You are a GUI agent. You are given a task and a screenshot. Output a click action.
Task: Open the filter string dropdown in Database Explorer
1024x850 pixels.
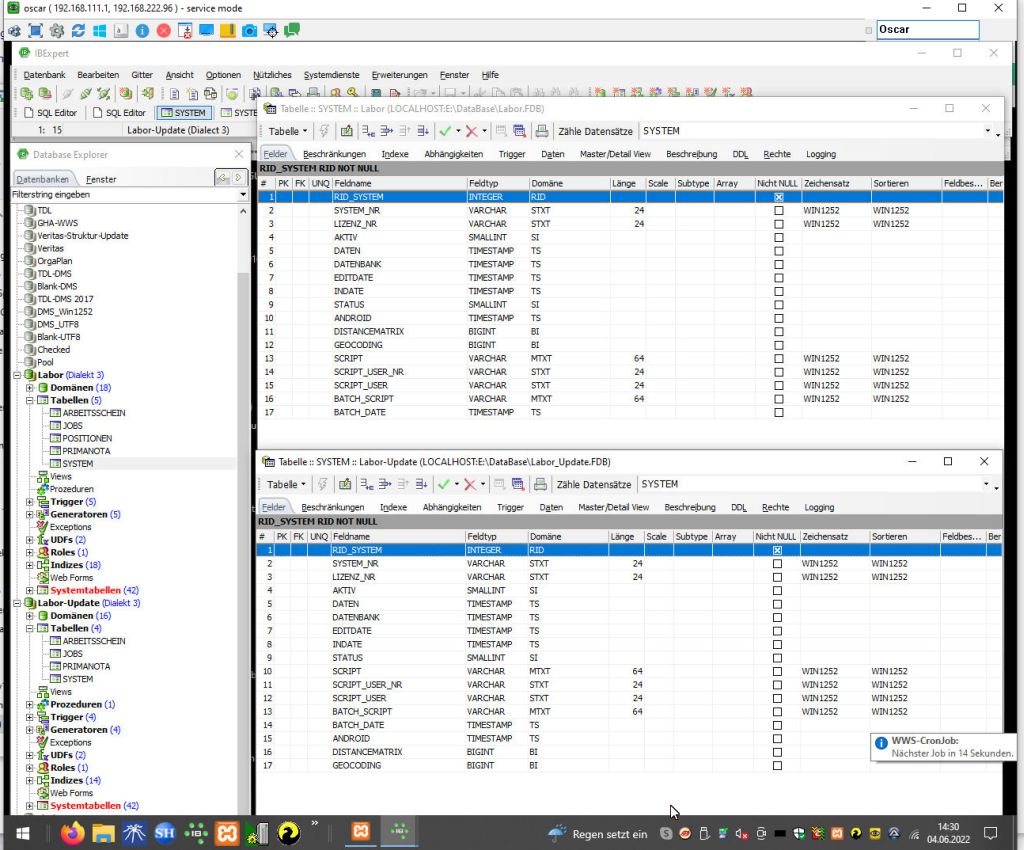243,195
